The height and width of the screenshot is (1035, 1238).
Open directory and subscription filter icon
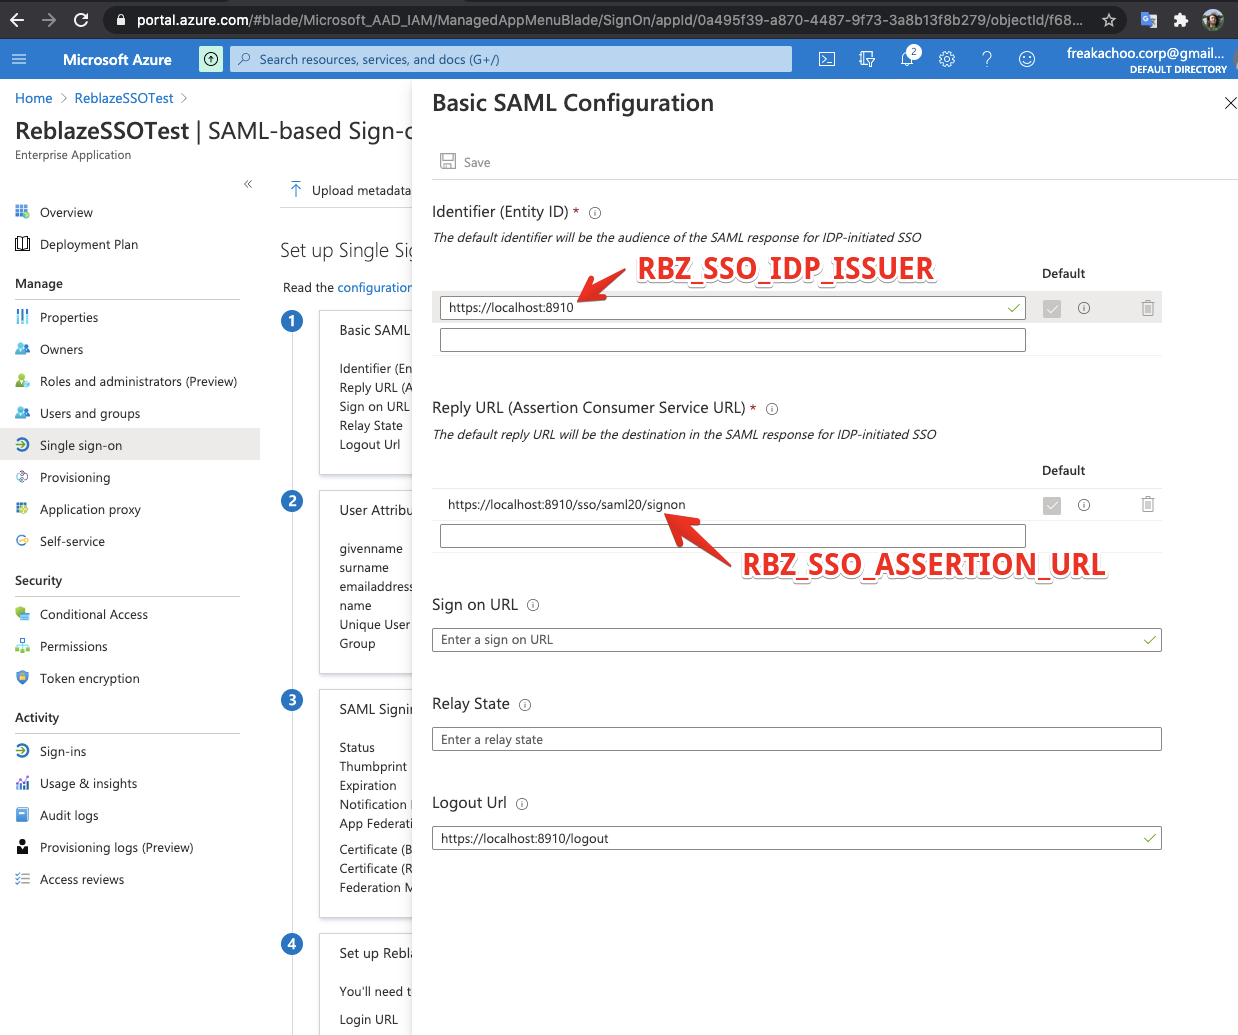coord(867,59)
